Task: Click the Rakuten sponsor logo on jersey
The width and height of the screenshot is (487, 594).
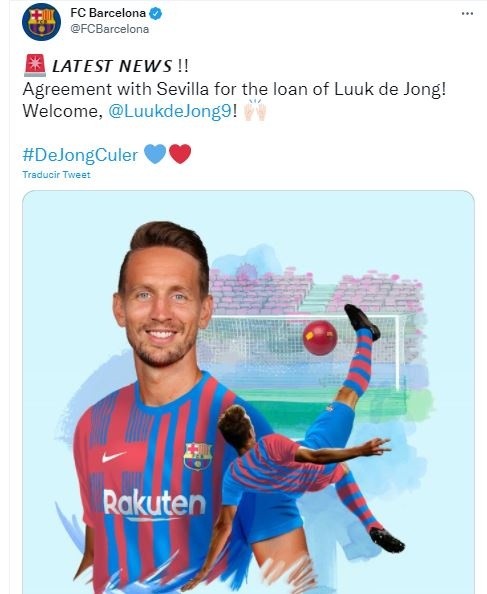Action: pos(155,503)
